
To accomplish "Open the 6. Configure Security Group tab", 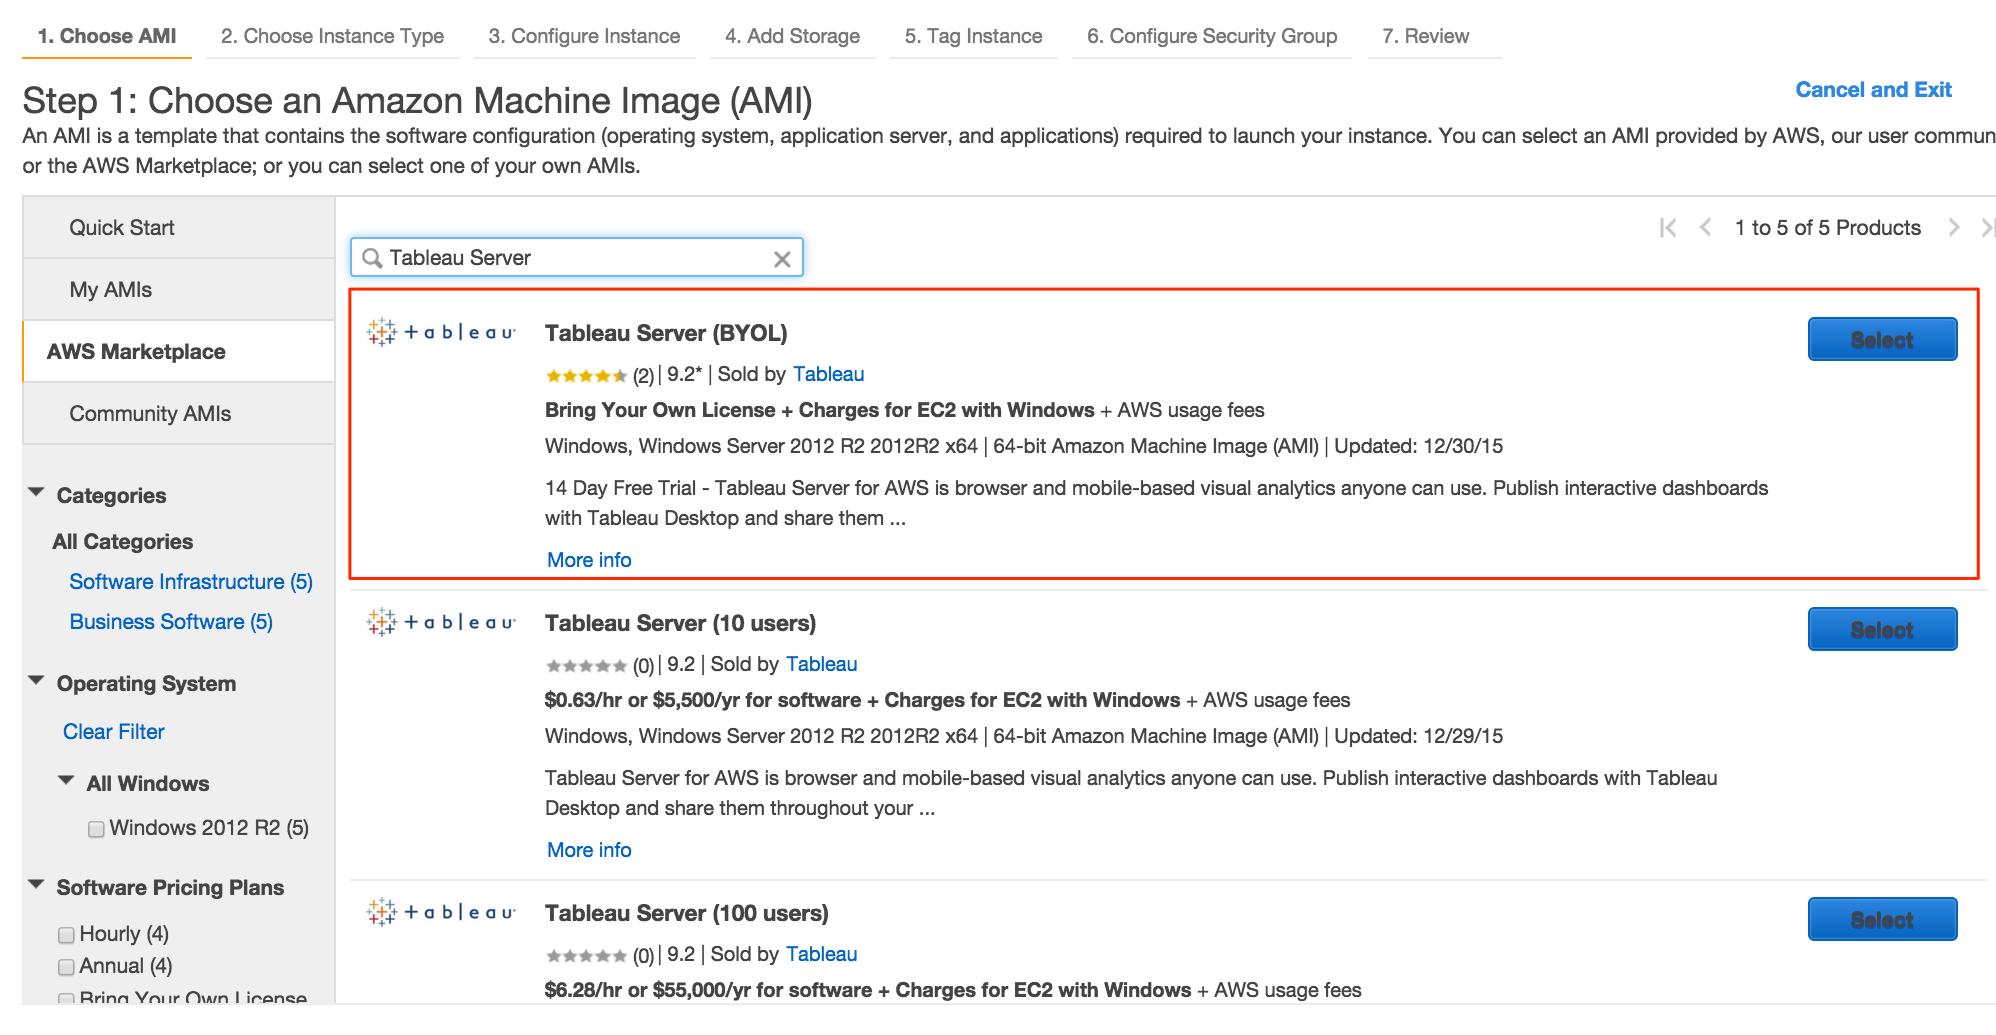I will [x=1212, y=36].
